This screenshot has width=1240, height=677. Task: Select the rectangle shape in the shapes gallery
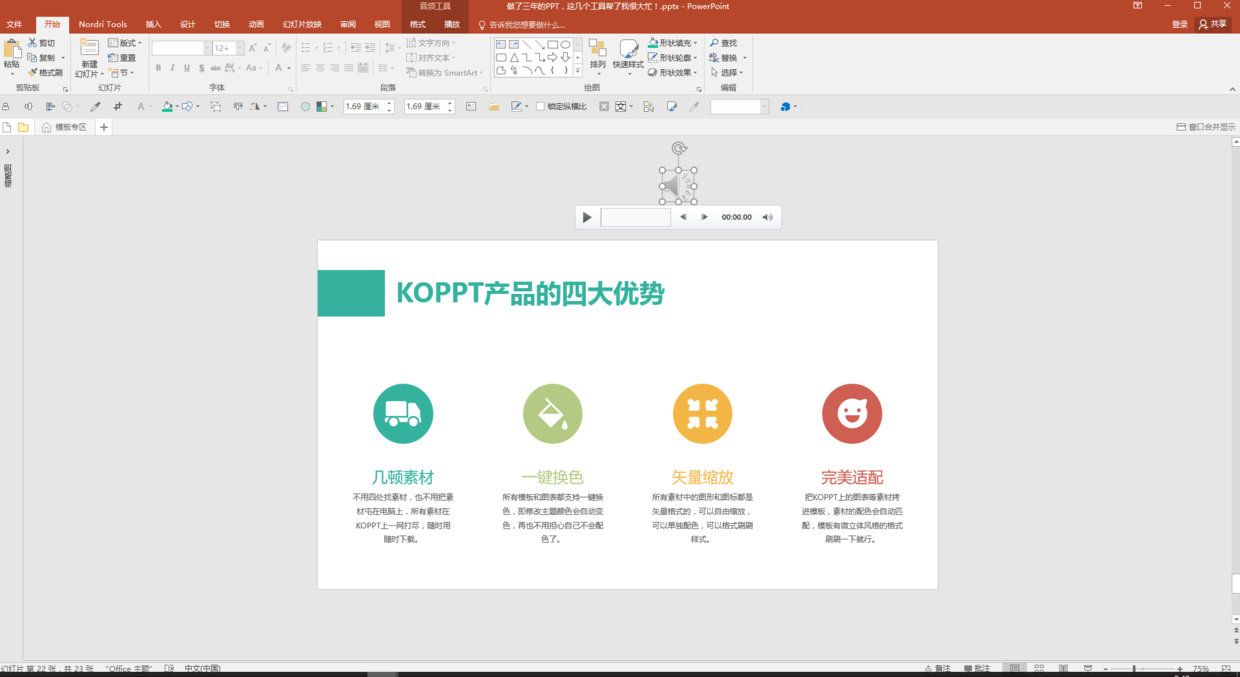pyautogui.click(x=553, y=44)
